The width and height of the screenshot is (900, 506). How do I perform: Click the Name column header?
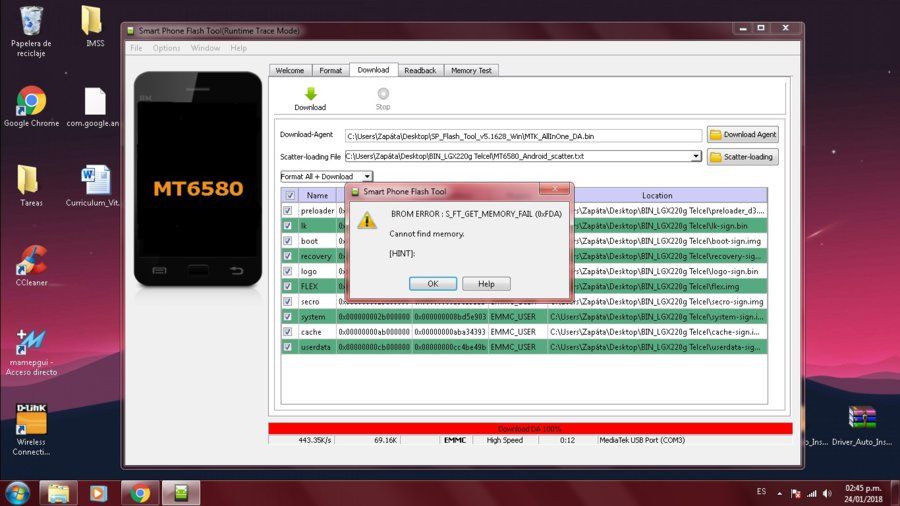[x=317, y=196]
